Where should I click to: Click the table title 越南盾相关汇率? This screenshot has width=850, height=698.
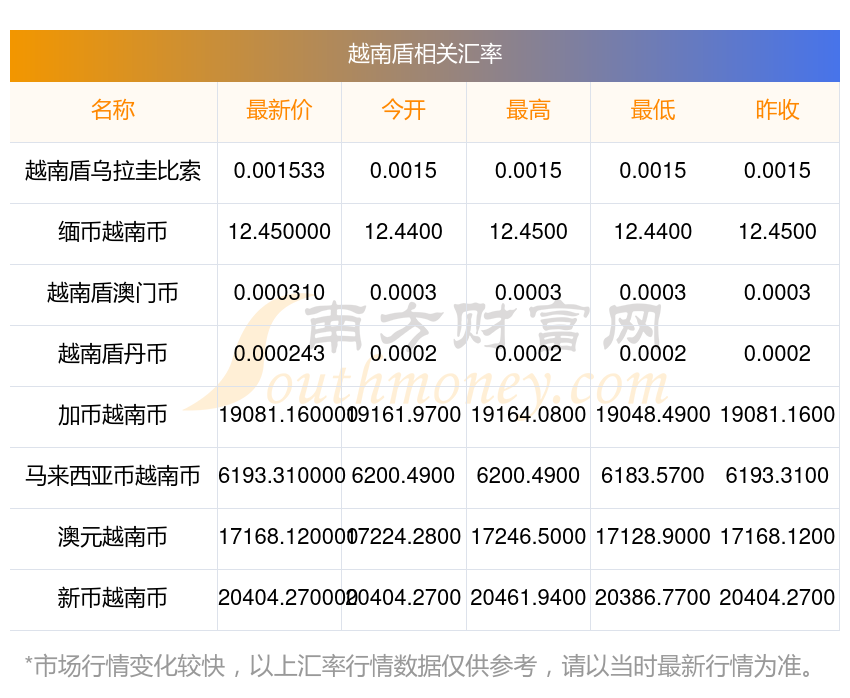tap(424, 54)
